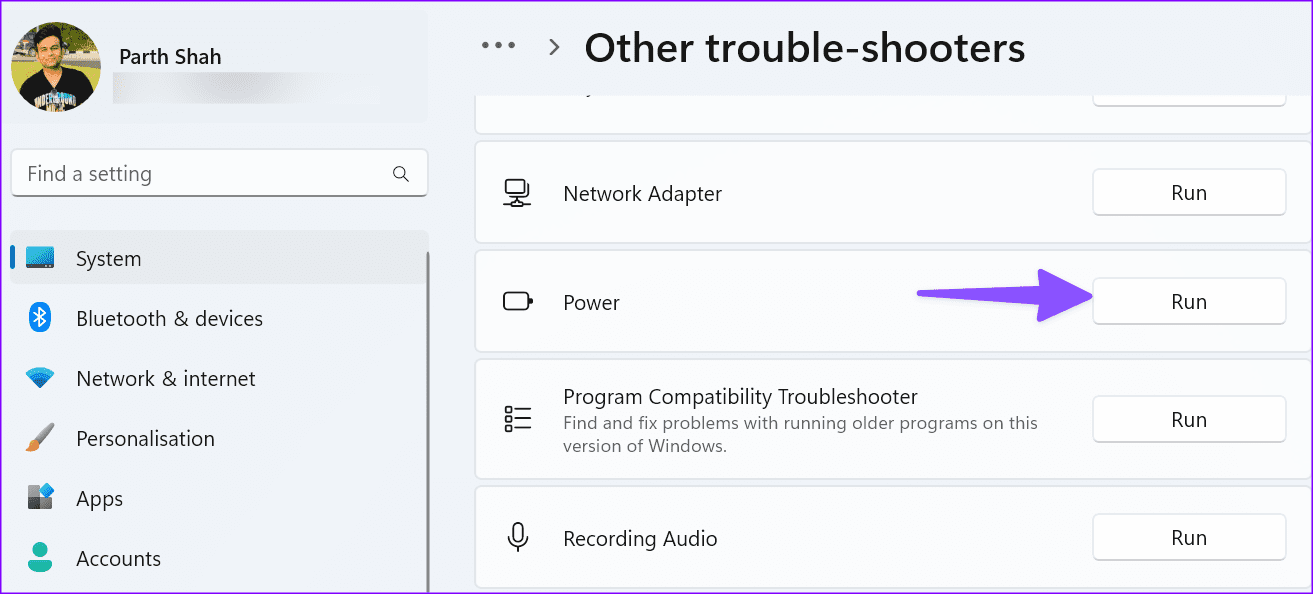Click the Program Compatibility list icon

[517, 419]
